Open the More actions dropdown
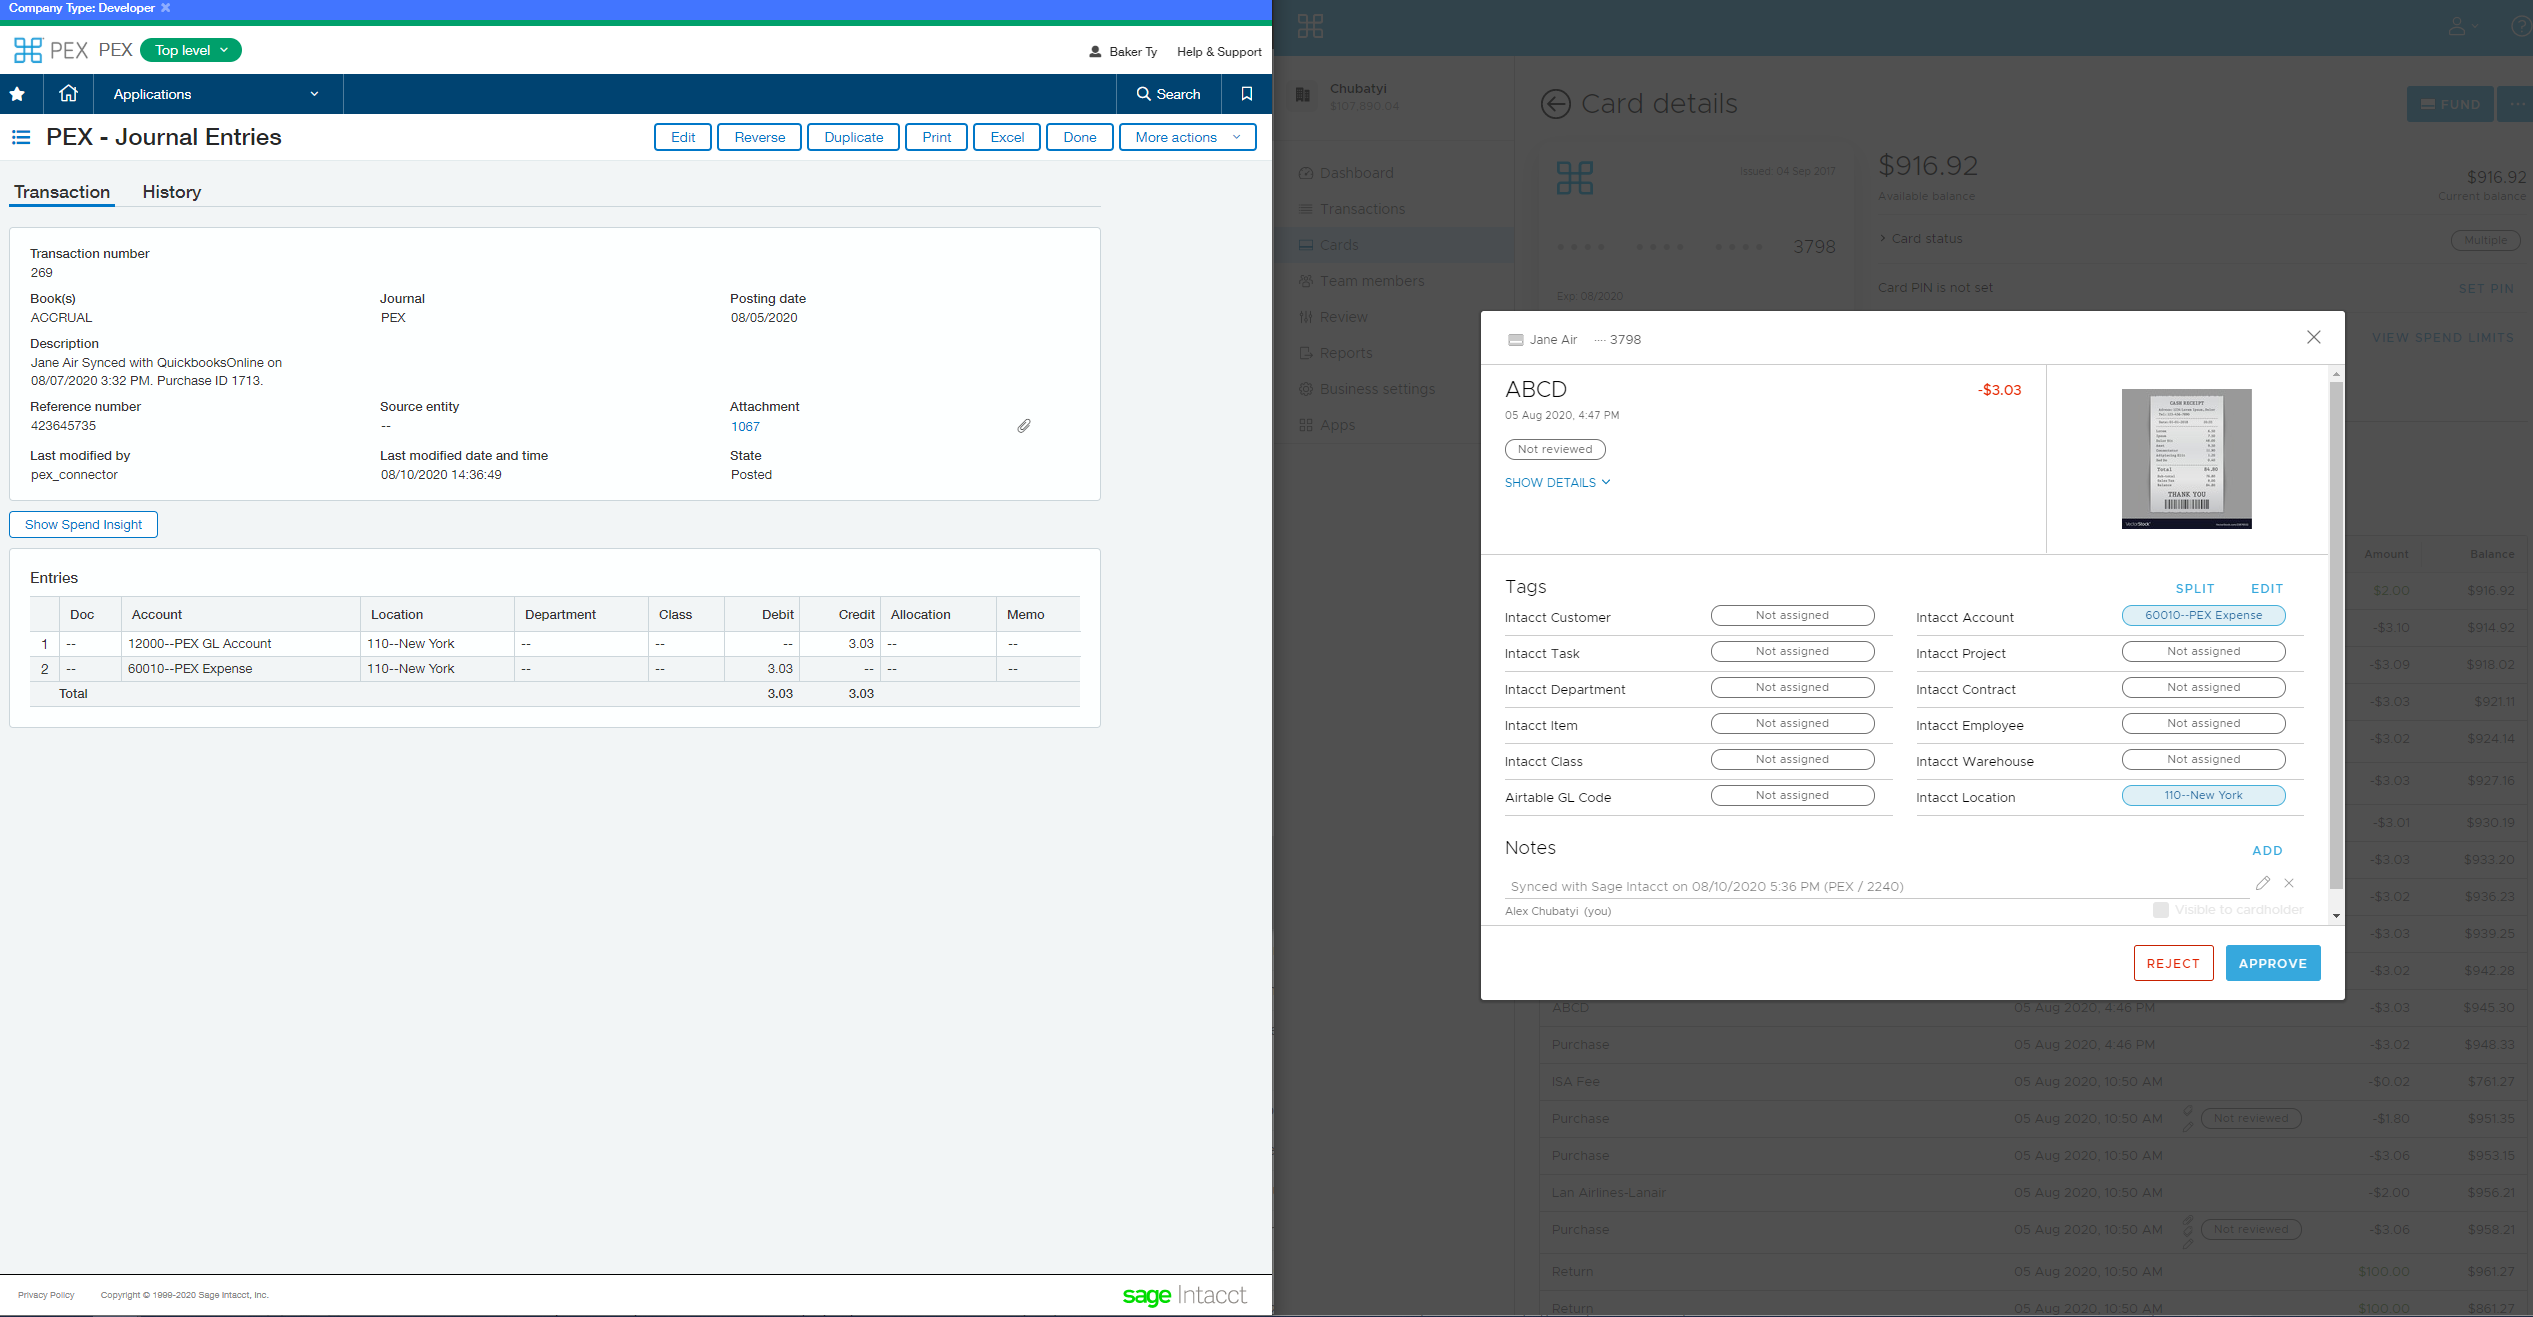The image size is (2533, 1317). [x=1187, y=137]
